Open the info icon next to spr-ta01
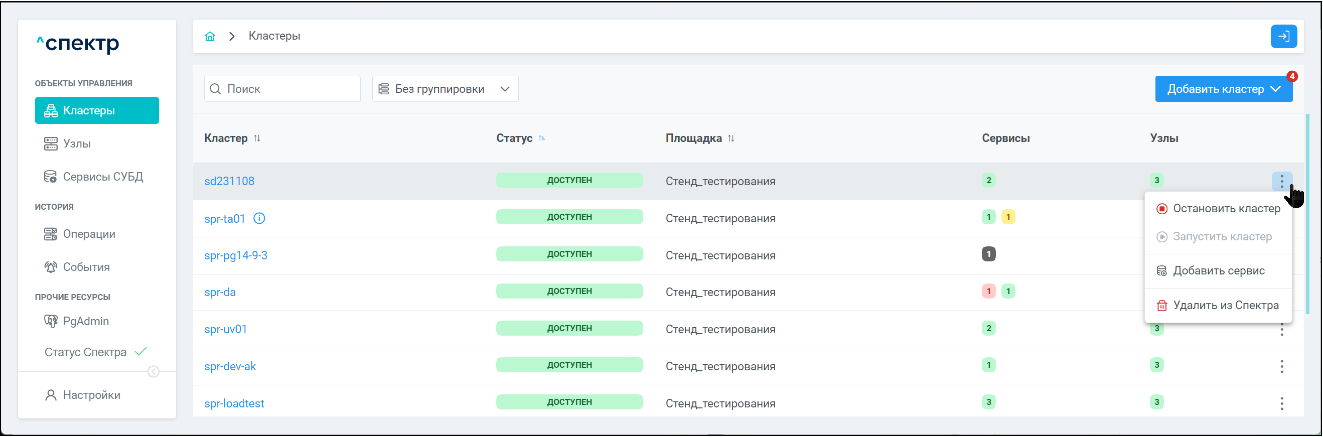 click(259, 218)
